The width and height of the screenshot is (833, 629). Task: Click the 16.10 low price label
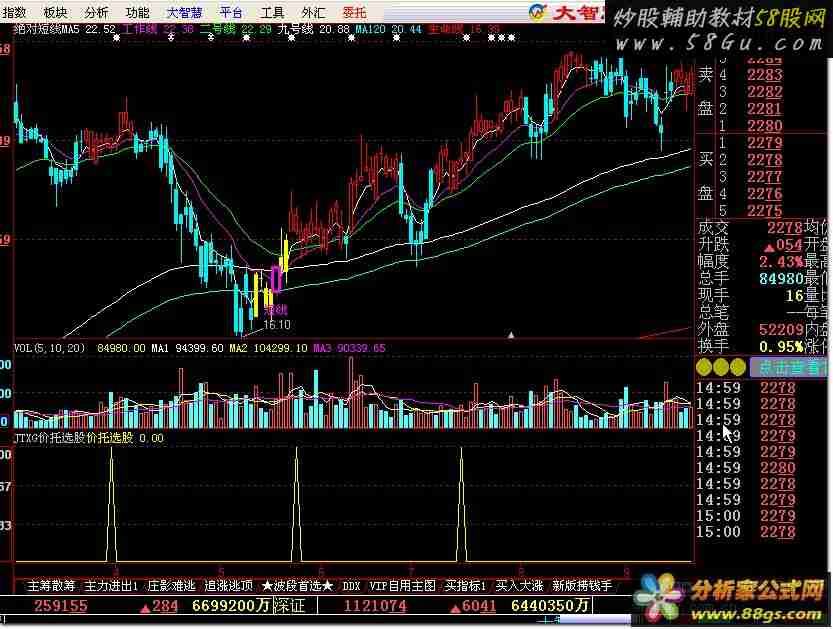[x=277, y=325]
